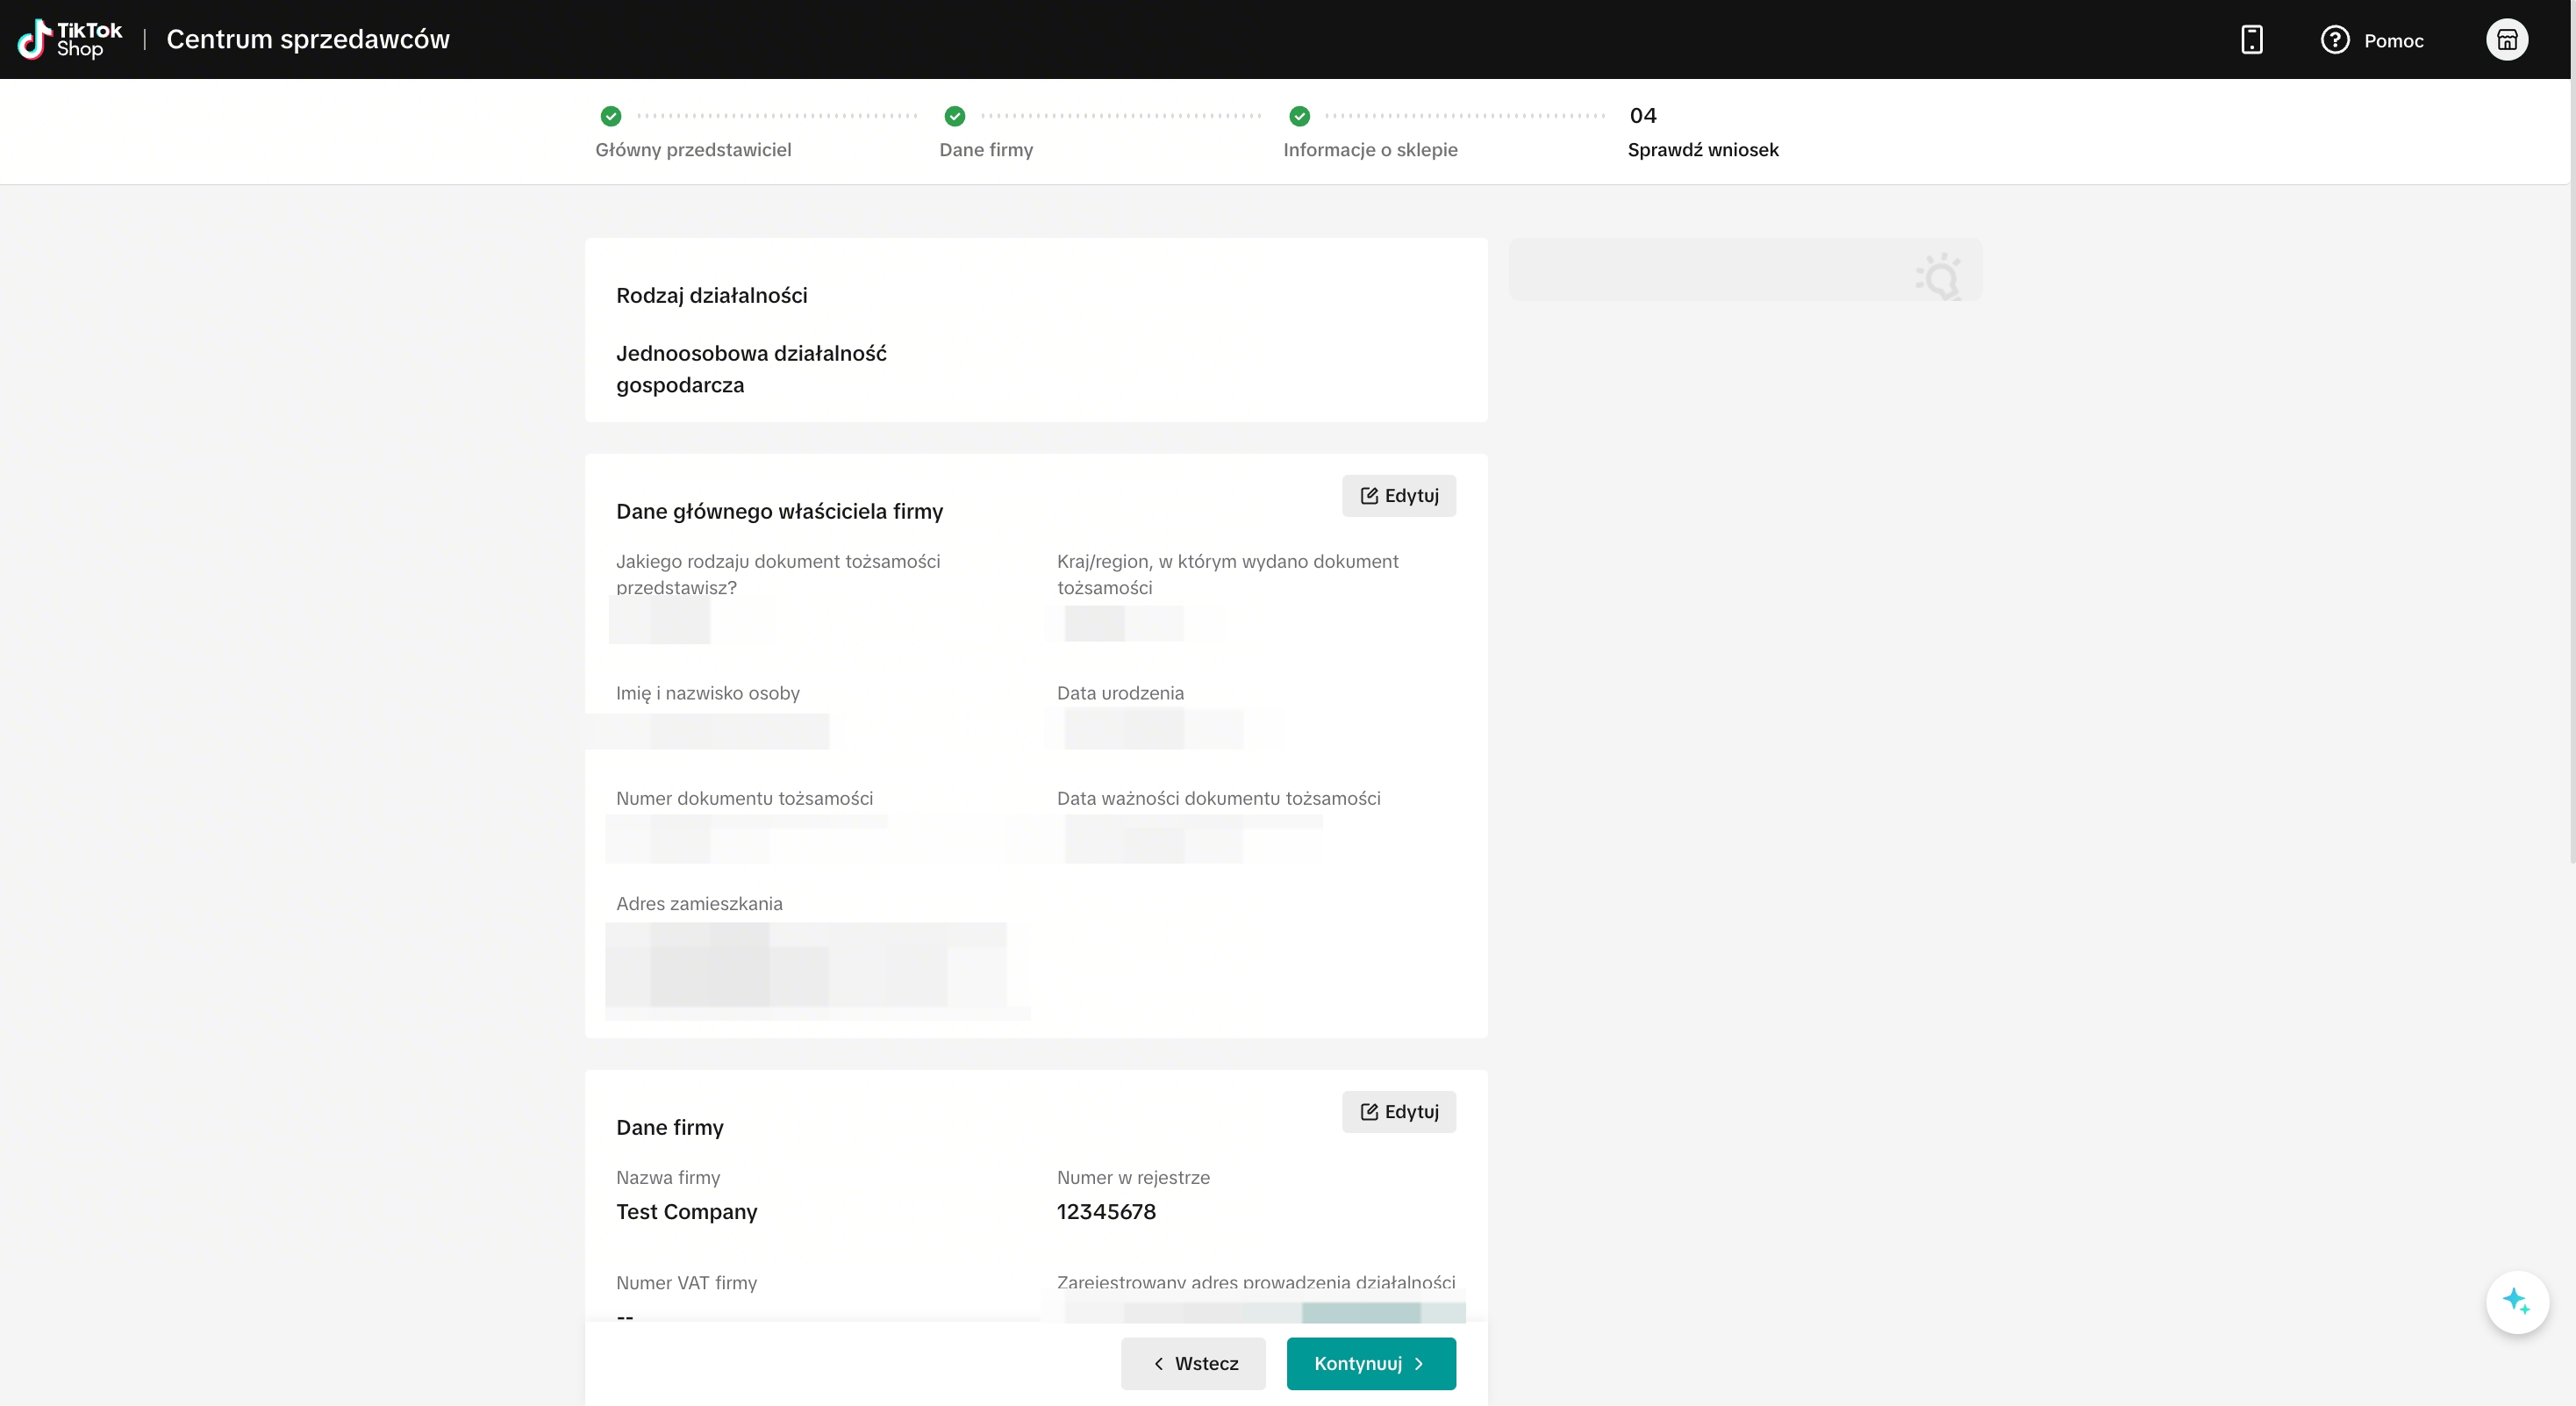Click the Rodzaj działalności heading

712,296
